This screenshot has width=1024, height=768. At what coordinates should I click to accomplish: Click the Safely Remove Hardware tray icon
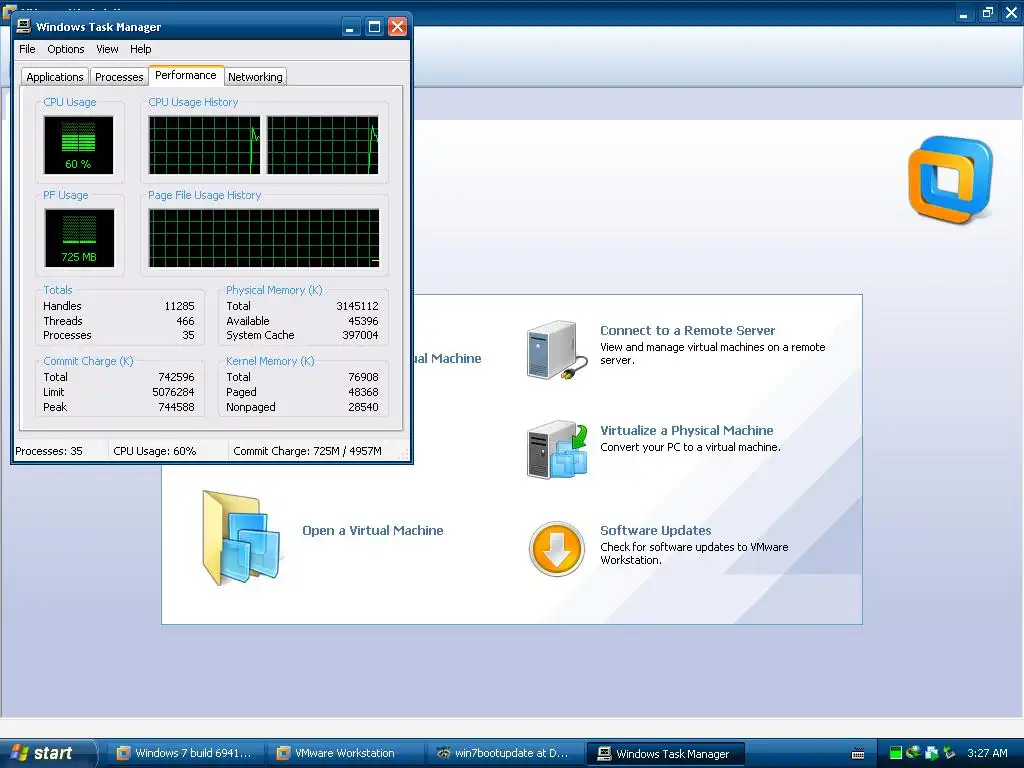pyautogui.click(x=949, y=753)
